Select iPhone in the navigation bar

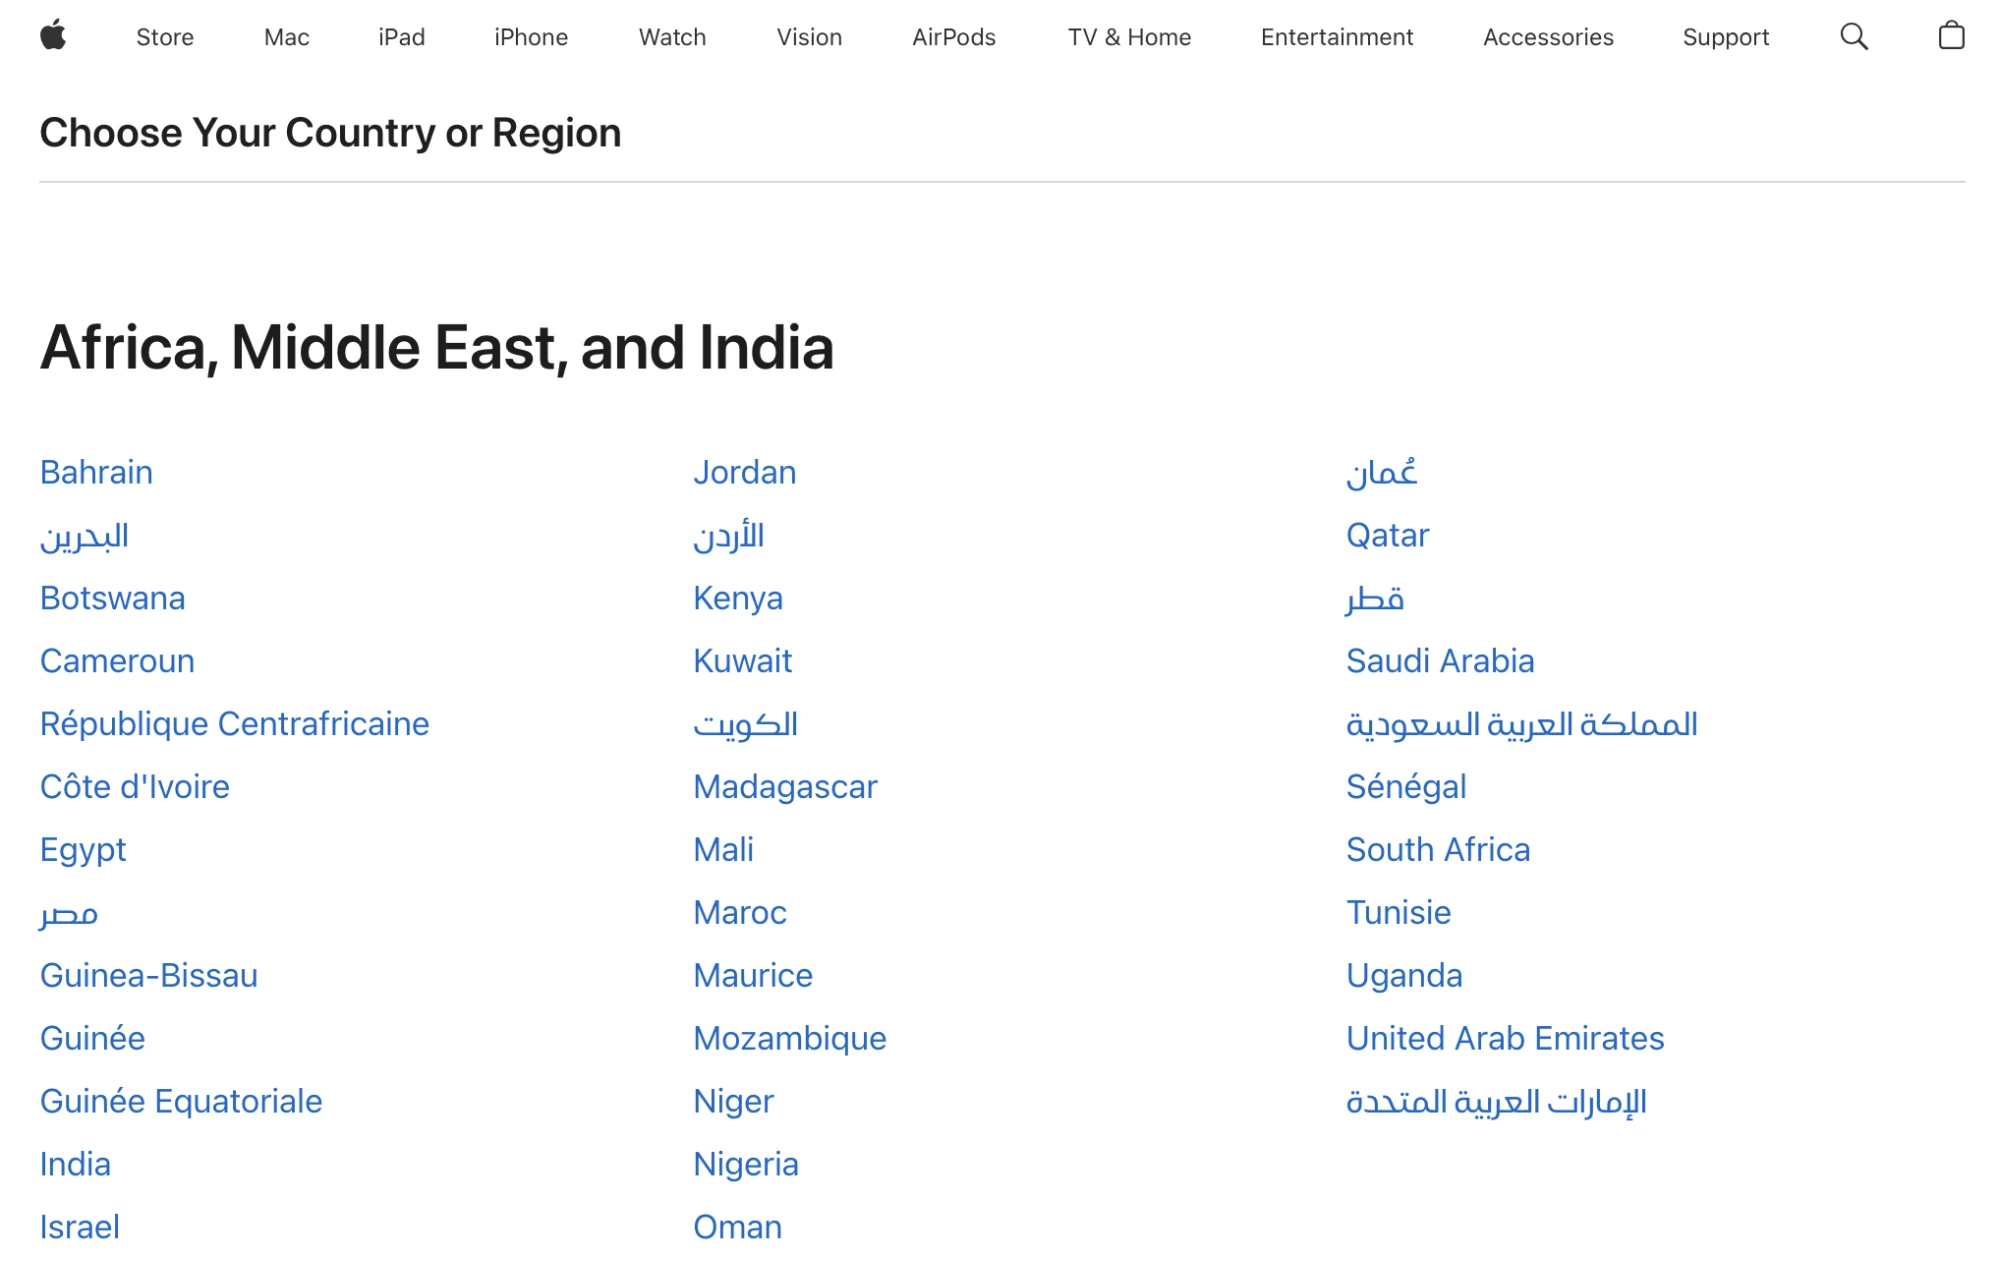tap(530, 37)
